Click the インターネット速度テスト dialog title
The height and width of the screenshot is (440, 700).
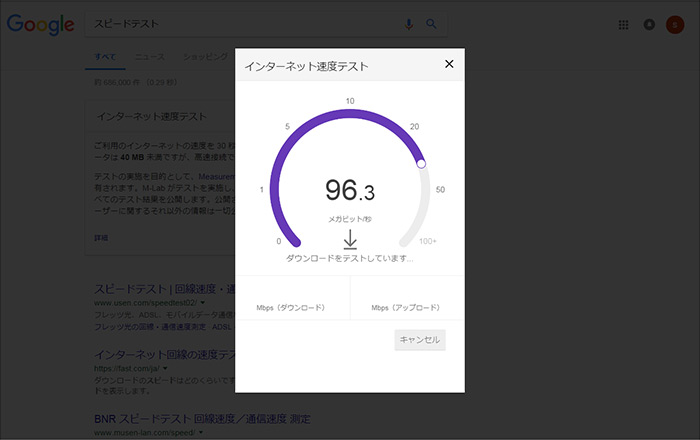coord(307,66)
